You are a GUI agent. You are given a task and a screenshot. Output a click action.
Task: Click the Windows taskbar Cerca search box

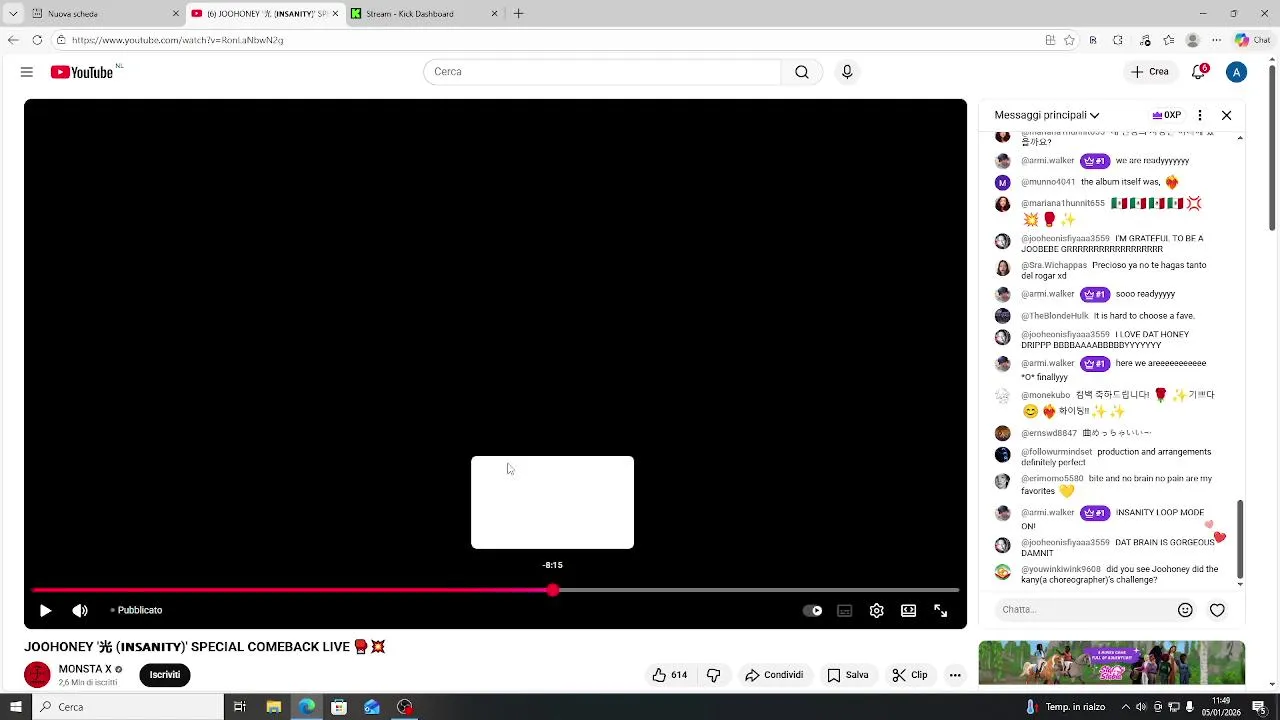click(128, 707)
